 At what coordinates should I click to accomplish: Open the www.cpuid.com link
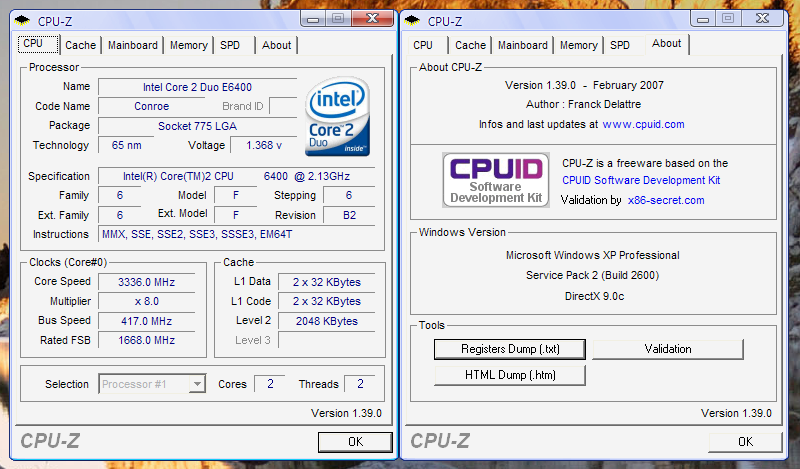click(x=643, y=125)
